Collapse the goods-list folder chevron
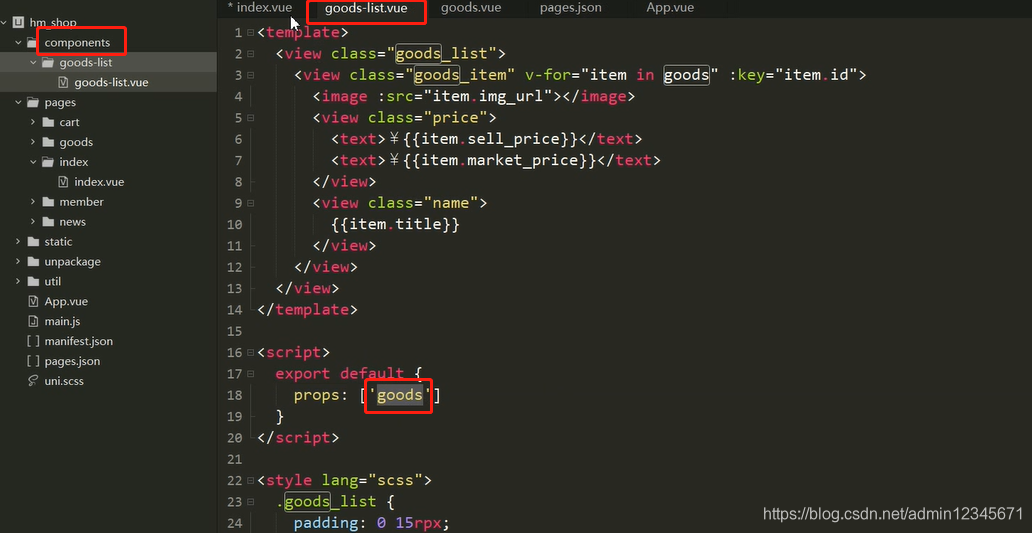The image size is (1032, 533). coord(33,63)
